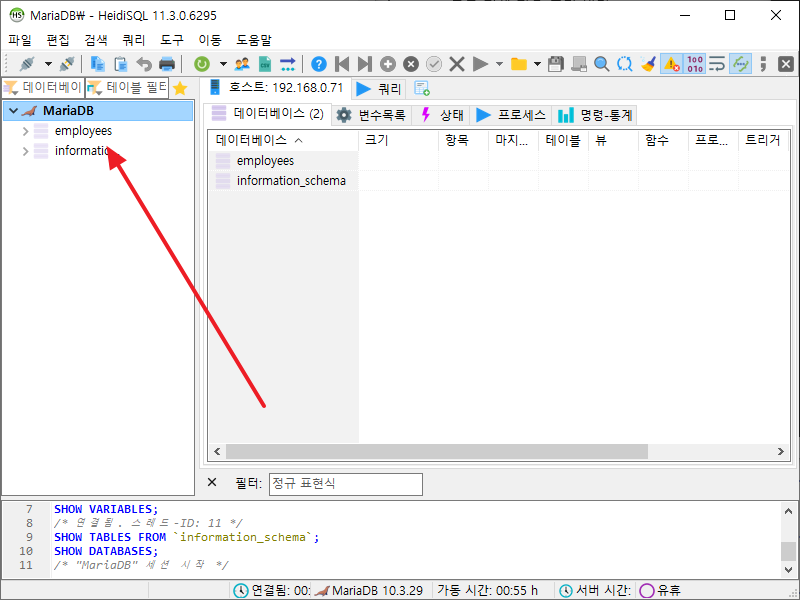Click the Load SQL file folder icon
The width and height of the screenshot is (800, 600).
point(519,64)
